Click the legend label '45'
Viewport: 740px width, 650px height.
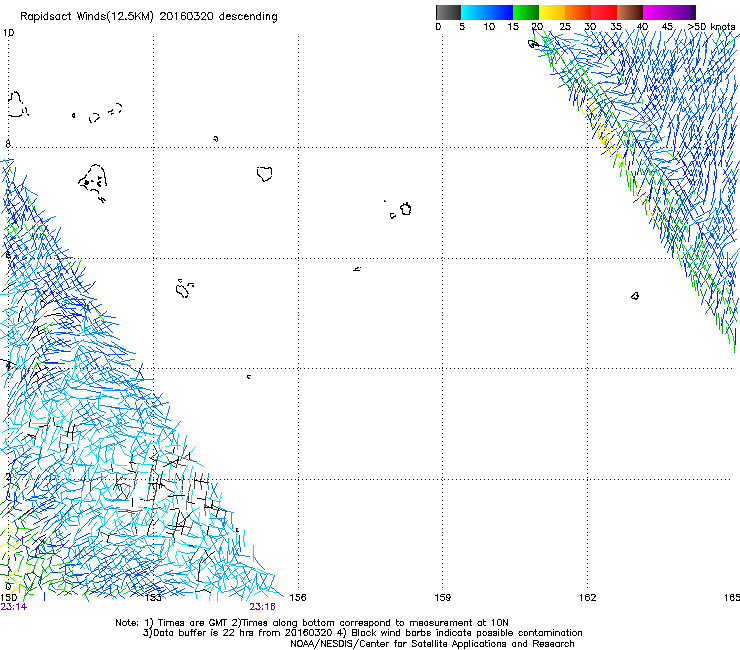667,26
